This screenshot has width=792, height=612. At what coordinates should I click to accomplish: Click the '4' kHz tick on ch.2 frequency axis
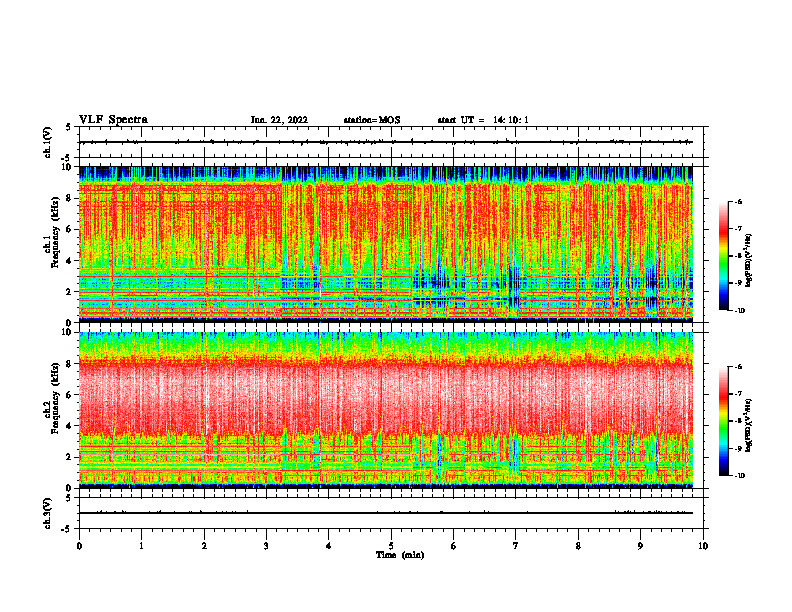[x=69, y=426]
